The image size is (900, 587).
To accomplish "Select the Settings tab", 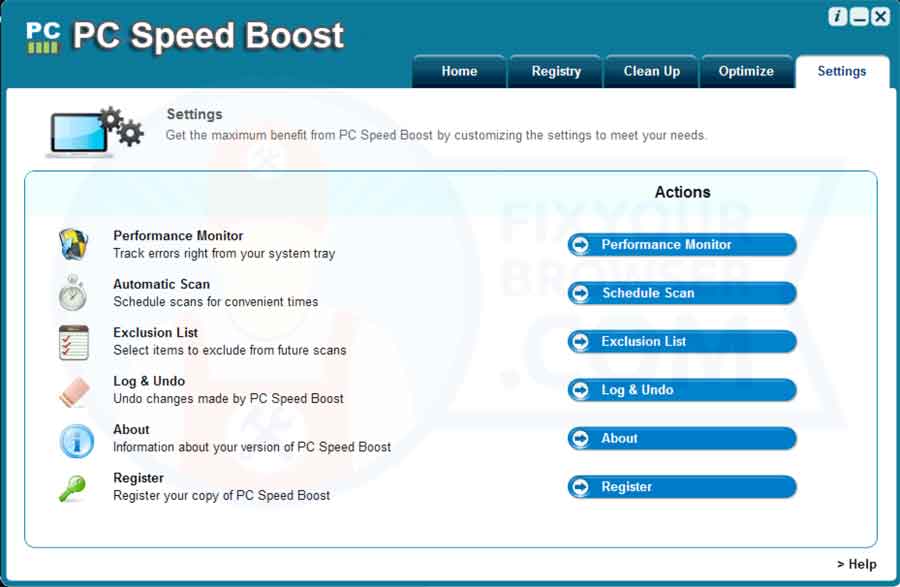I will click(842, 72).
